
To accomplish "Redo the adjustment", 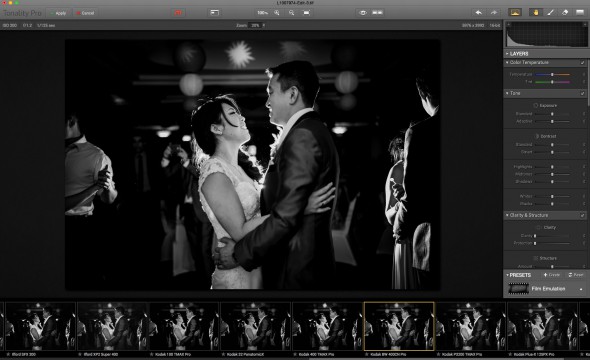I will pos(494,13).
